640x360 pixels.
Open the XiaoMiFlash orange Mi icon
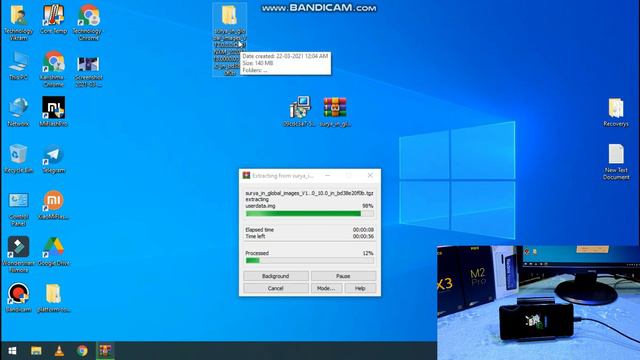point(53,205)
